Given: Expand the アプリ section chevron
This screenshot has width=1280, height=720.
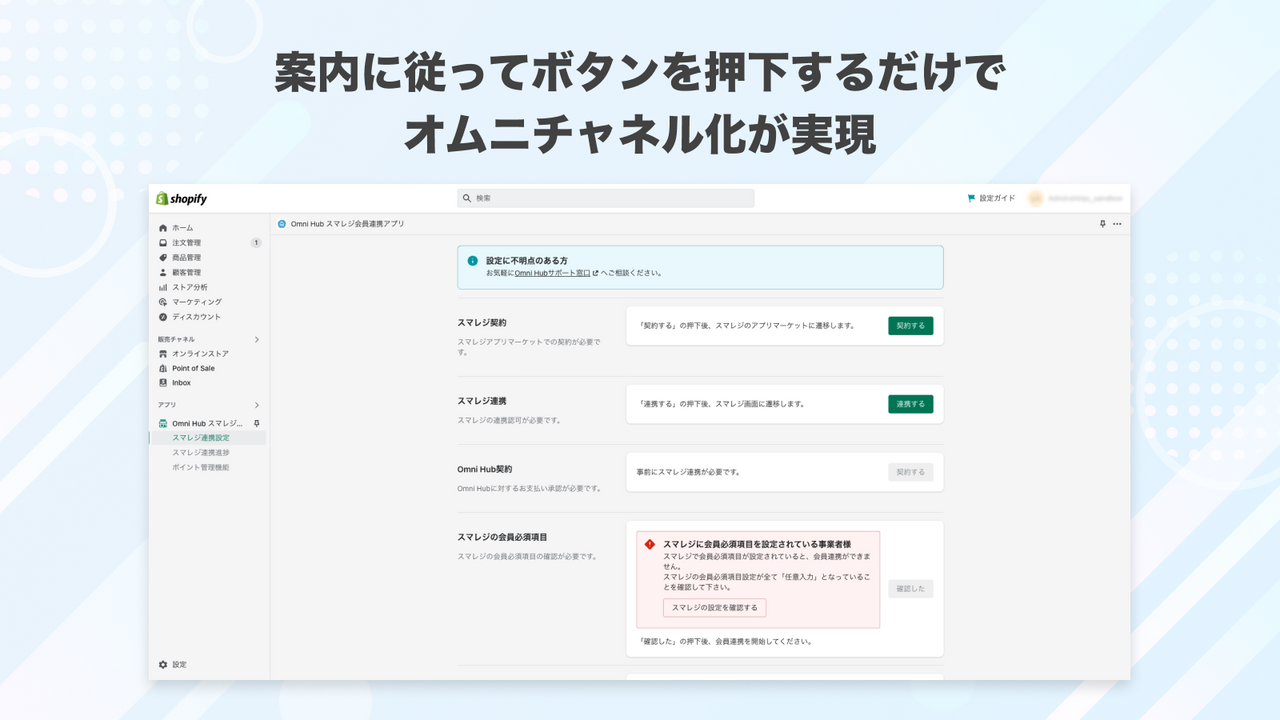Looking at the screenshot, I should tap(258, 404).
